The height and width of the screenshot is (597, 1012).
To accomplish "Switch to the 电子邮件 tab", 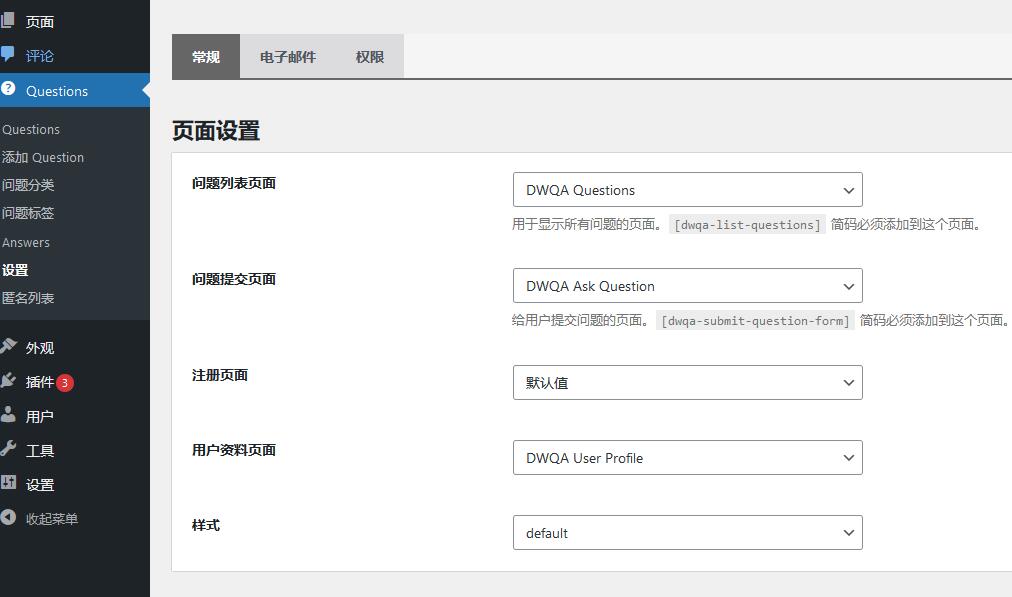I will (x=288, y=57).
